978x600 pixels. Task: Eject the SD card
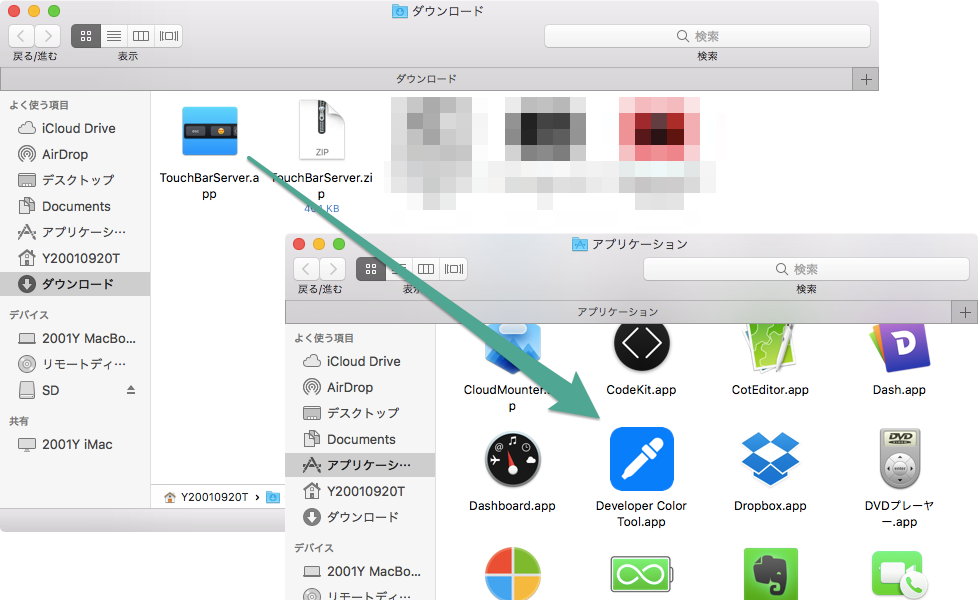point(131,390)
